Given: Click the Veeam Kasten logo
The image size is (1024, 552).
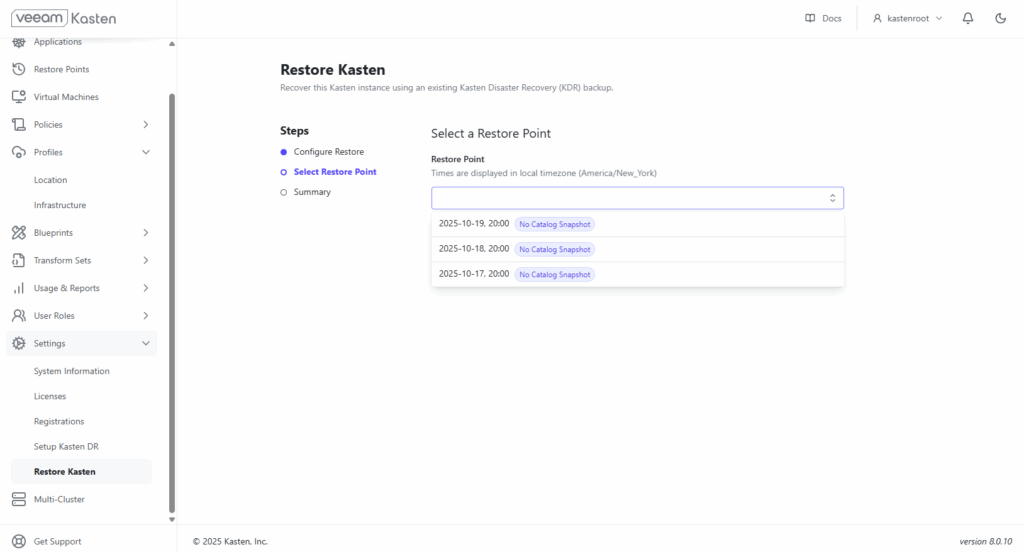Looking at the screenshot, I should point(63,18).
